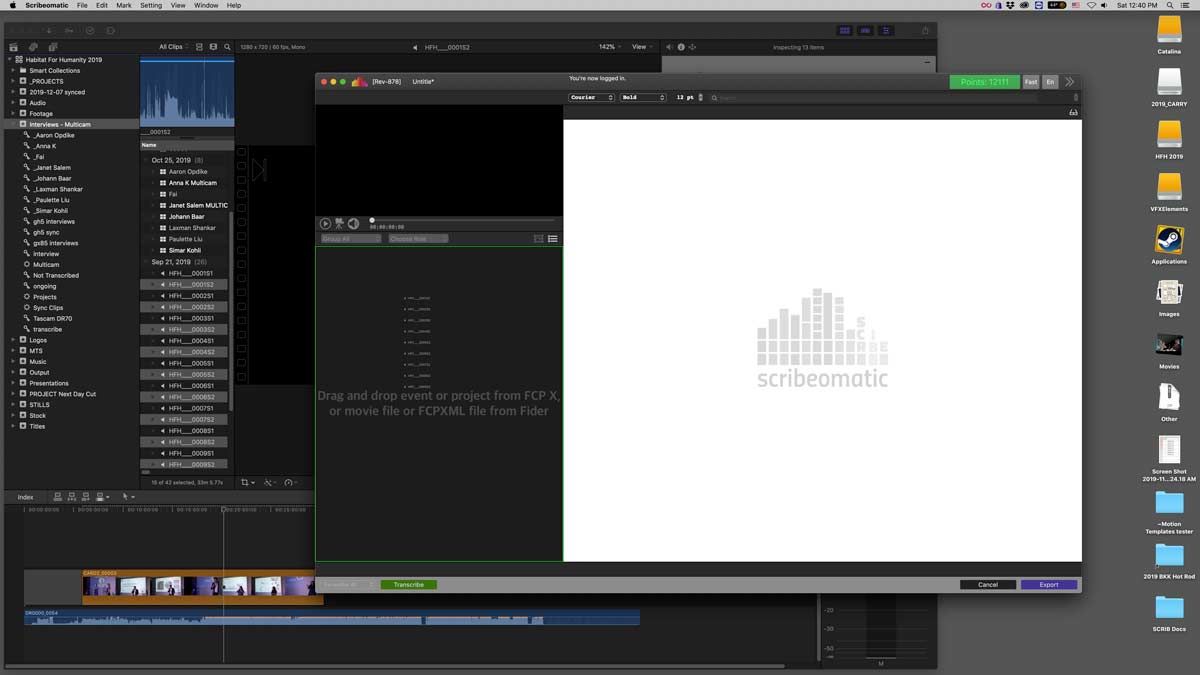Open the All Clips filter dropdown

pyautogui.click(x=172, y=47)
